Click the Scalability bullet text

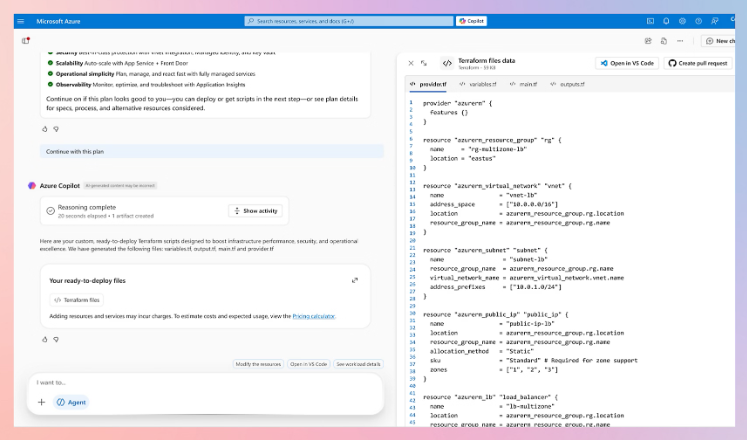[122, 63]
